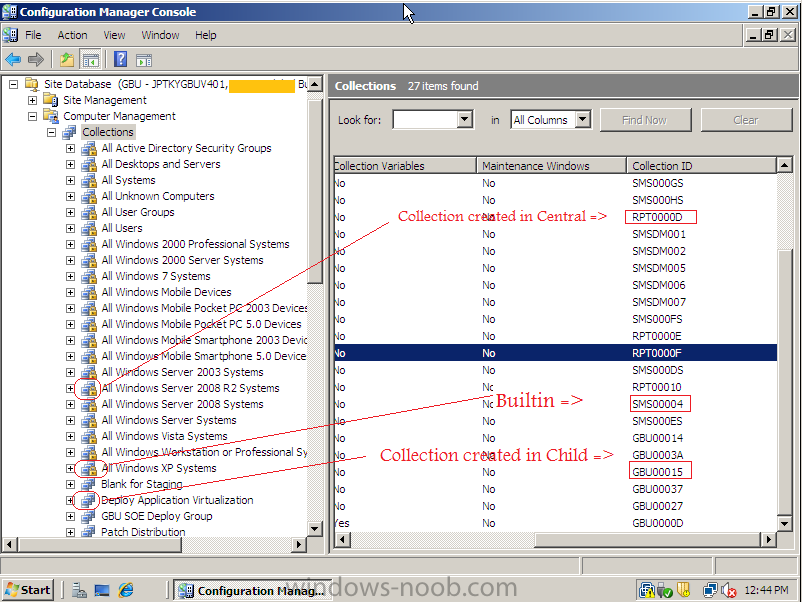Collapse the Site Database tree node

(14, 84)
